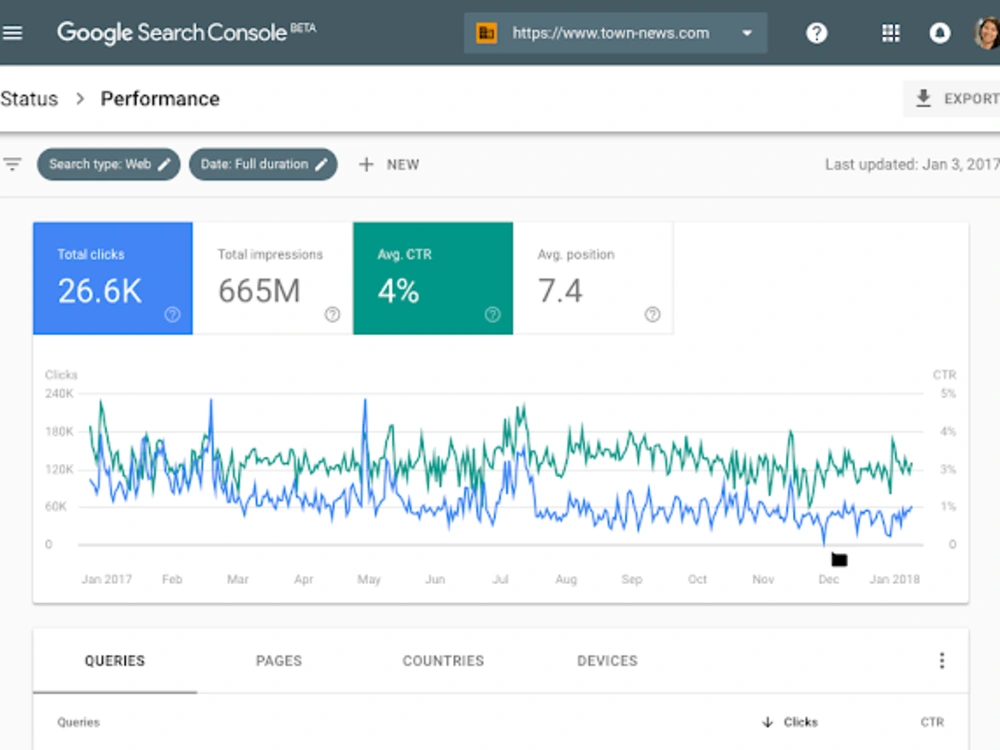1000x750 pixels.
Task: Click the filter list icon
Action: 12,165
